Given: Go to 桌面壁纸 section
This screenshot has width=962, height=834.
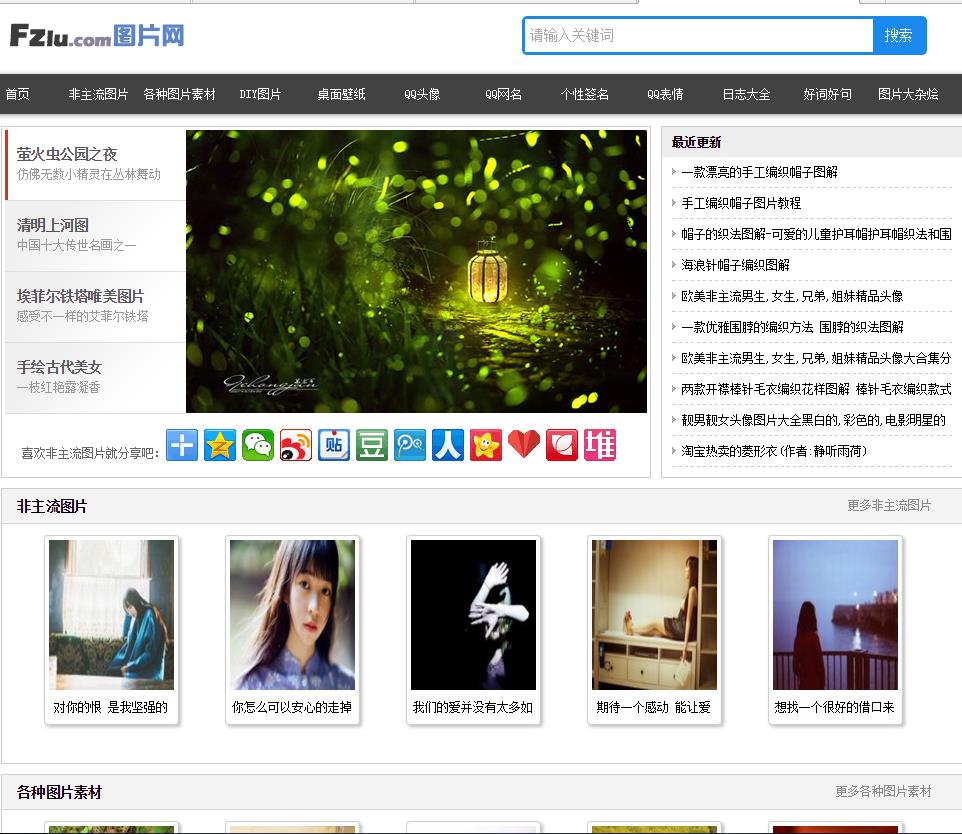Looking at the screenshot, I should coord(341,94).
